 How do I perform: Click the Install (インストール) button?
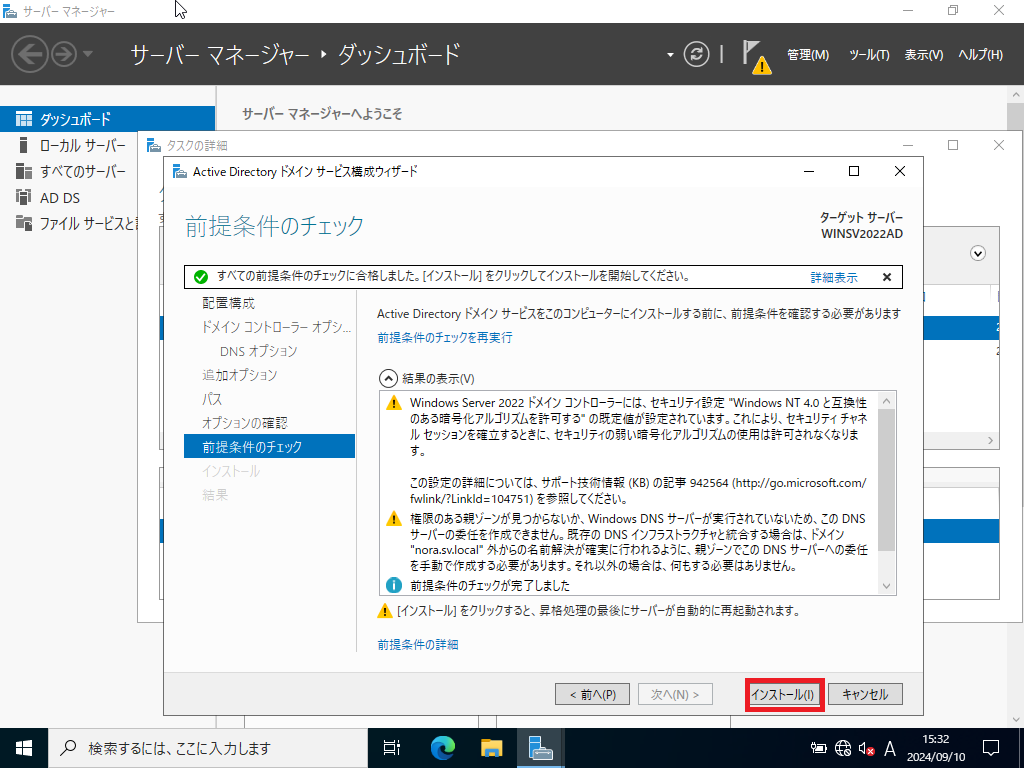[x=782, y=694]
